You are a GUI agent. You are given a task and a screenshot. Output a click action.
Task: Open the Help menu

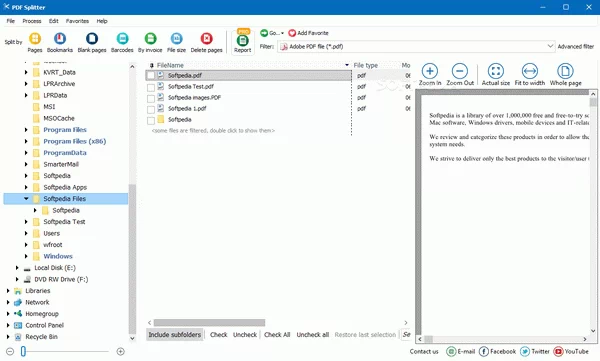click(x=102, y=21)
